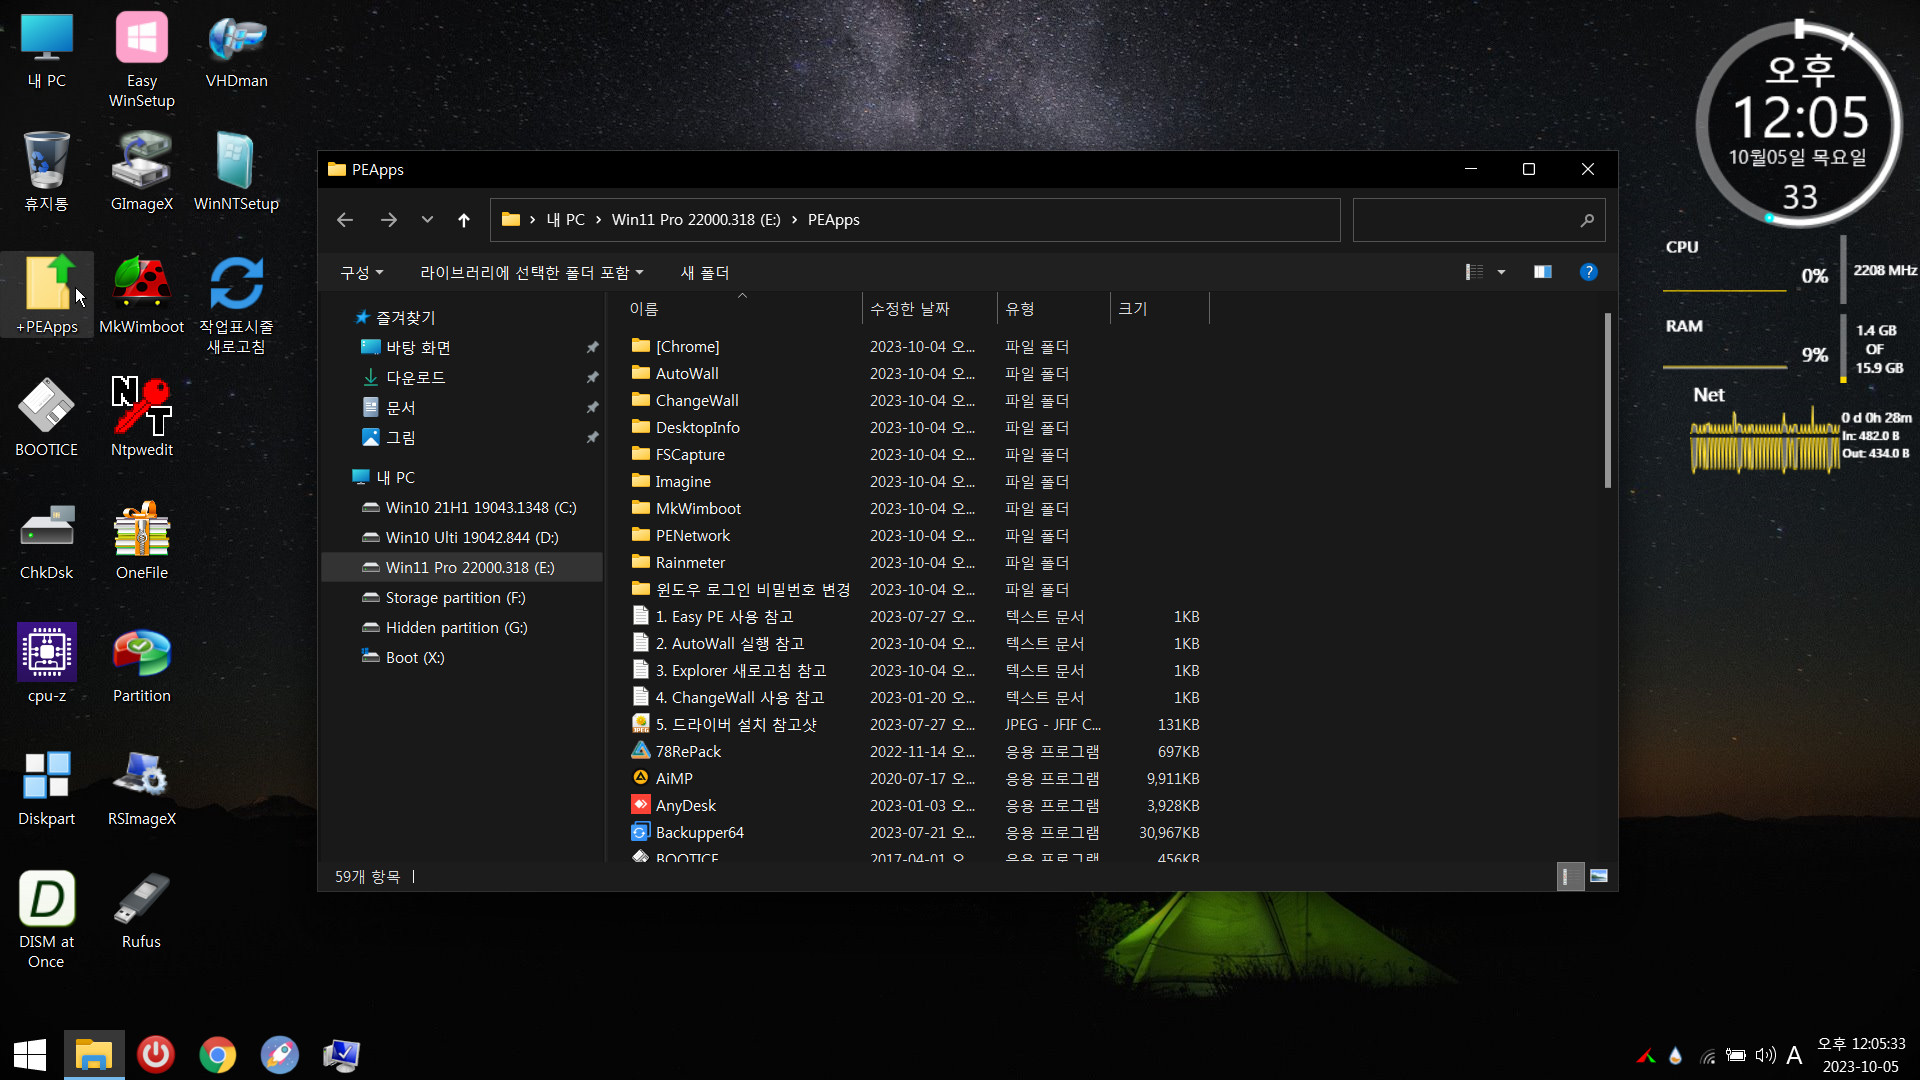The height and width of the screenshot is (1080, 1920).
Task: Click the volume icon in system tray
Action: tap(1765, 1055)
